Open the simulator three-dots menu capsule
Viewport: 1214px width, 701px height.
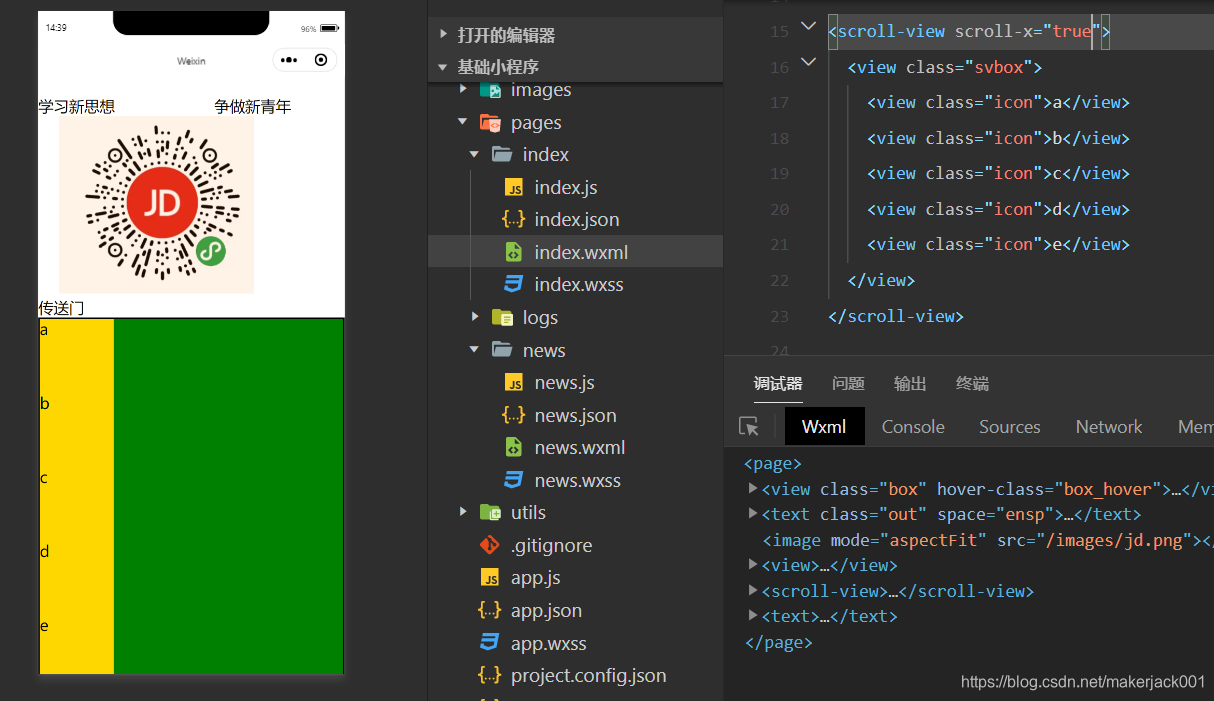click(289, 60)
